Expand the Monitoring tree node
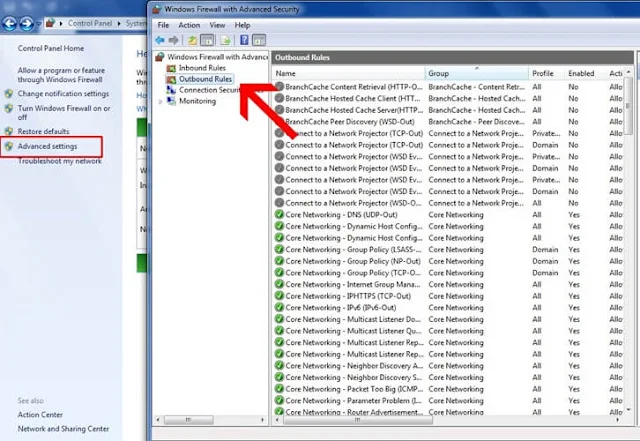640x441 pixels. (x=160, y=102)
